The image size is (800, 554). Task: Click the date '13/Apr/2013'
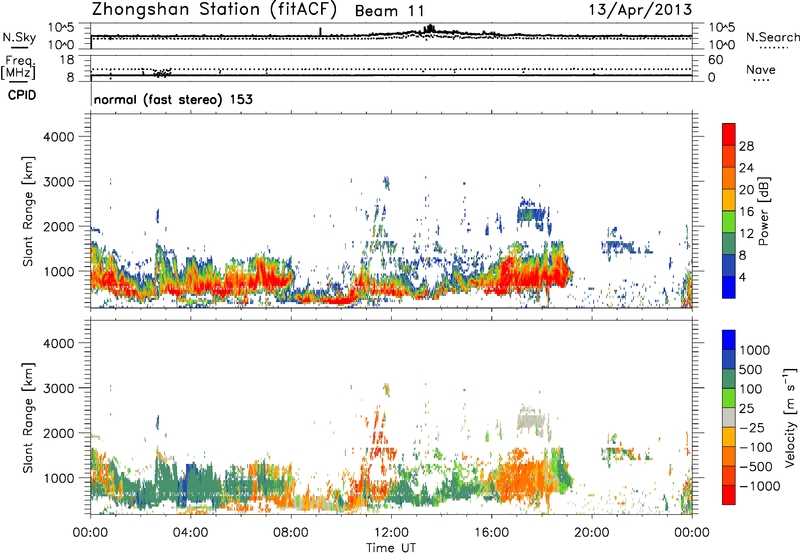640,10
